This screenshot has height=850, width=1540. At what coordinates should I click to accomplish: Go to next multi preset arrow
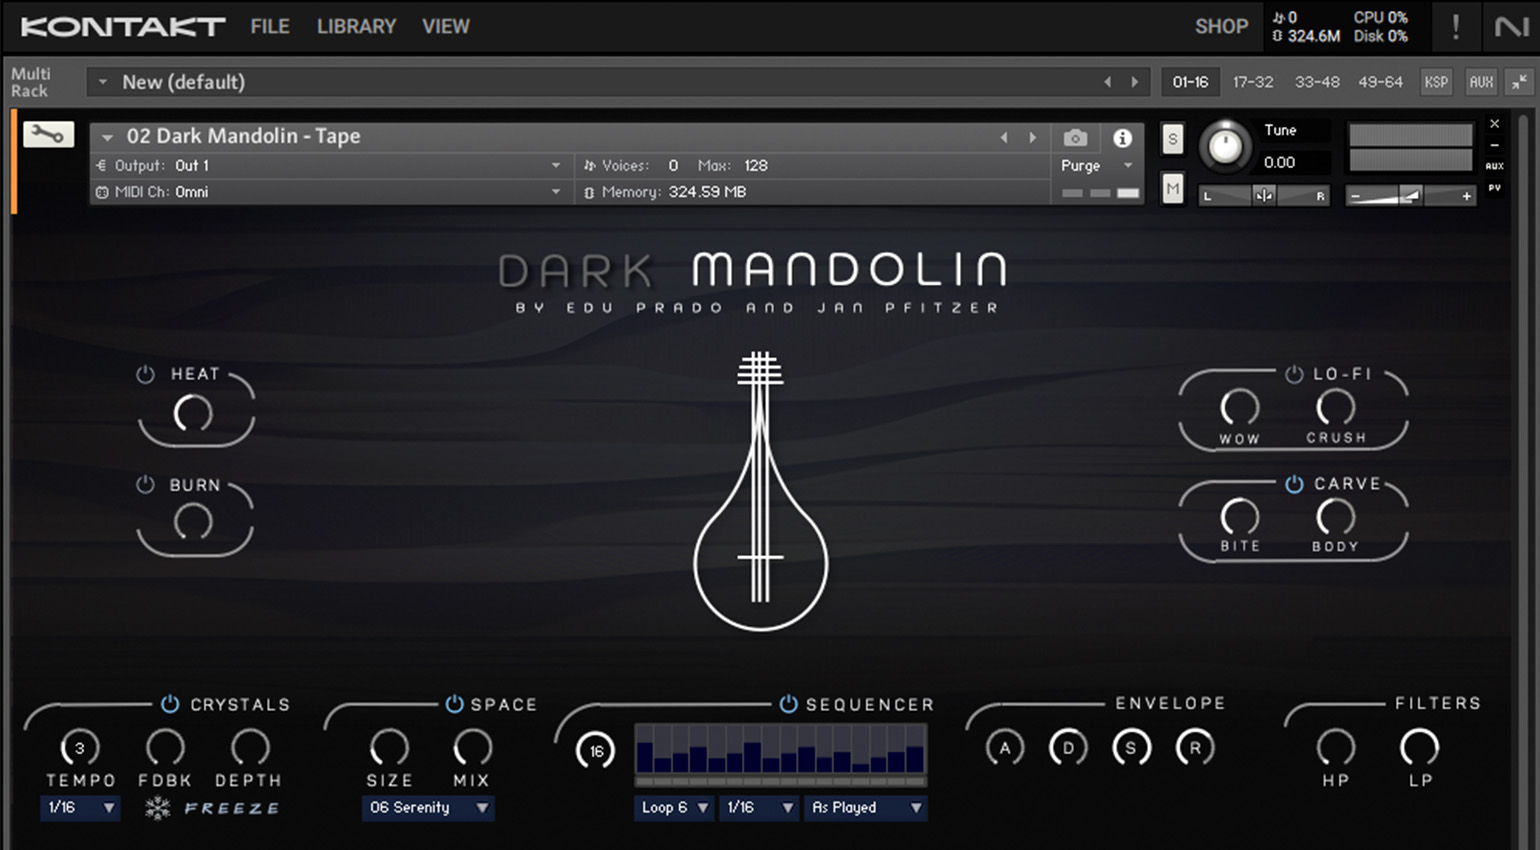point(1134,82)
